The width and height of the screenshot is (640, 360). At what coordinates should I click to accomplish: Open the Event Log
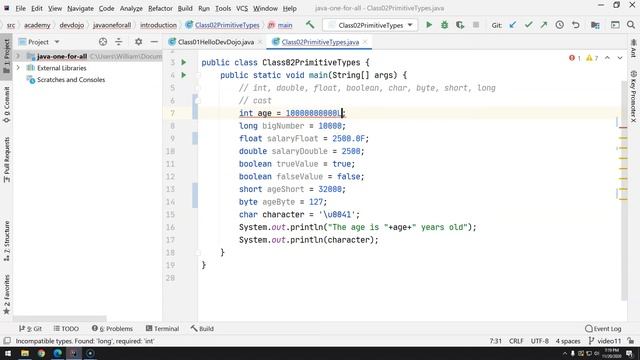tap(603, 329)
